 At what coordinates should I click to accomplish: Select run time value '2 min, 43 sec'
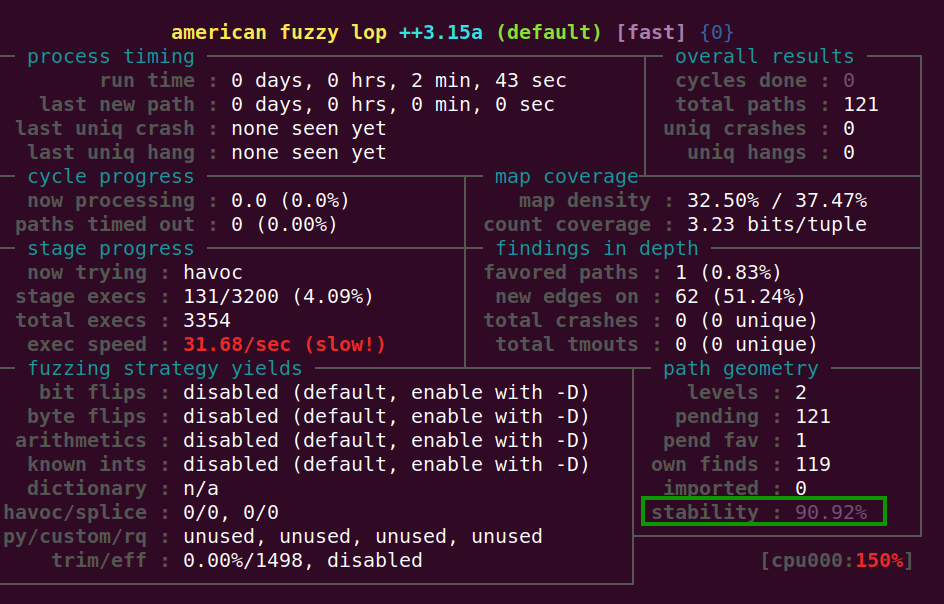click(x=489, y=81)
